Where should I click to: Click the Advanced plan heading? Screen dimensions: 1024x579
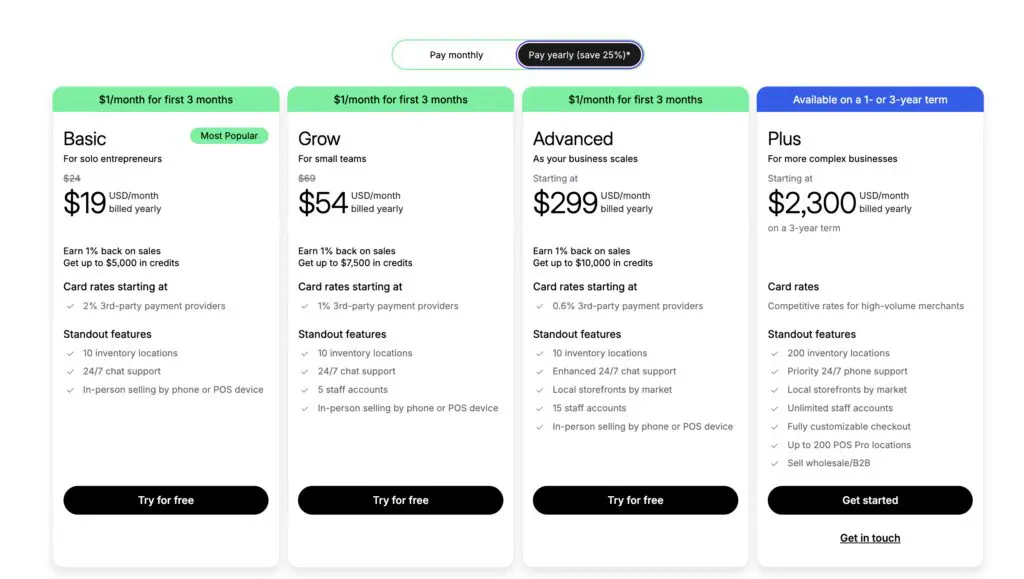[573, 139]
